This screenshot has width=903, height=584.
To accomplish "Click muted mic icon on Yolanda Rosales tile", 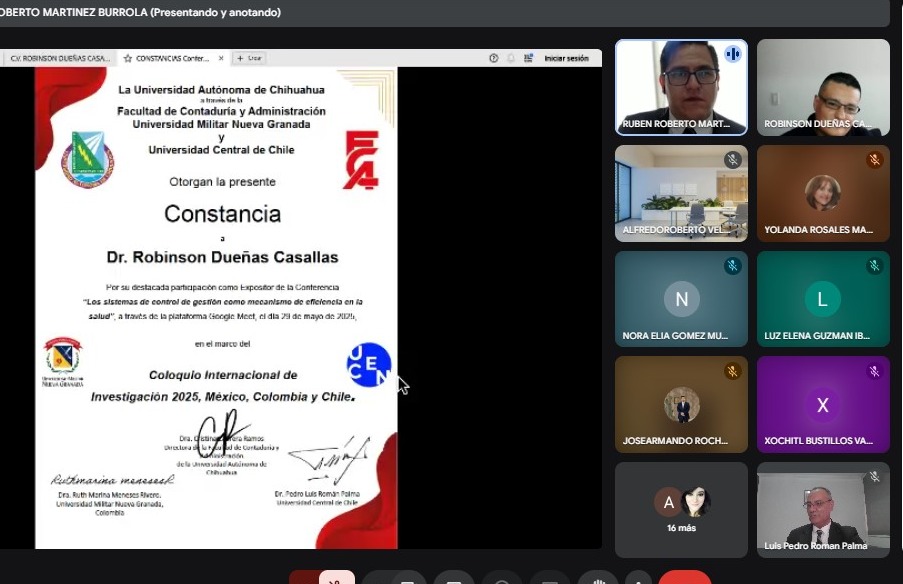I will [874, 160].
